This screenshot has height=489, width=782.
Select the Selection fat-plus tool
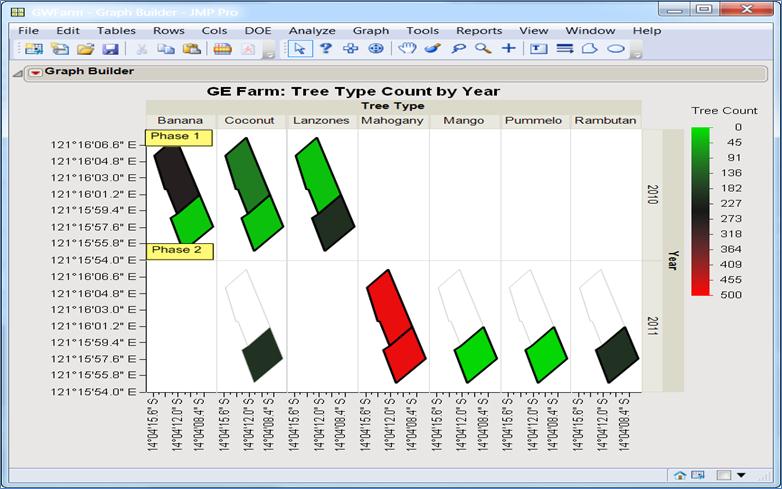pos(351,48)
